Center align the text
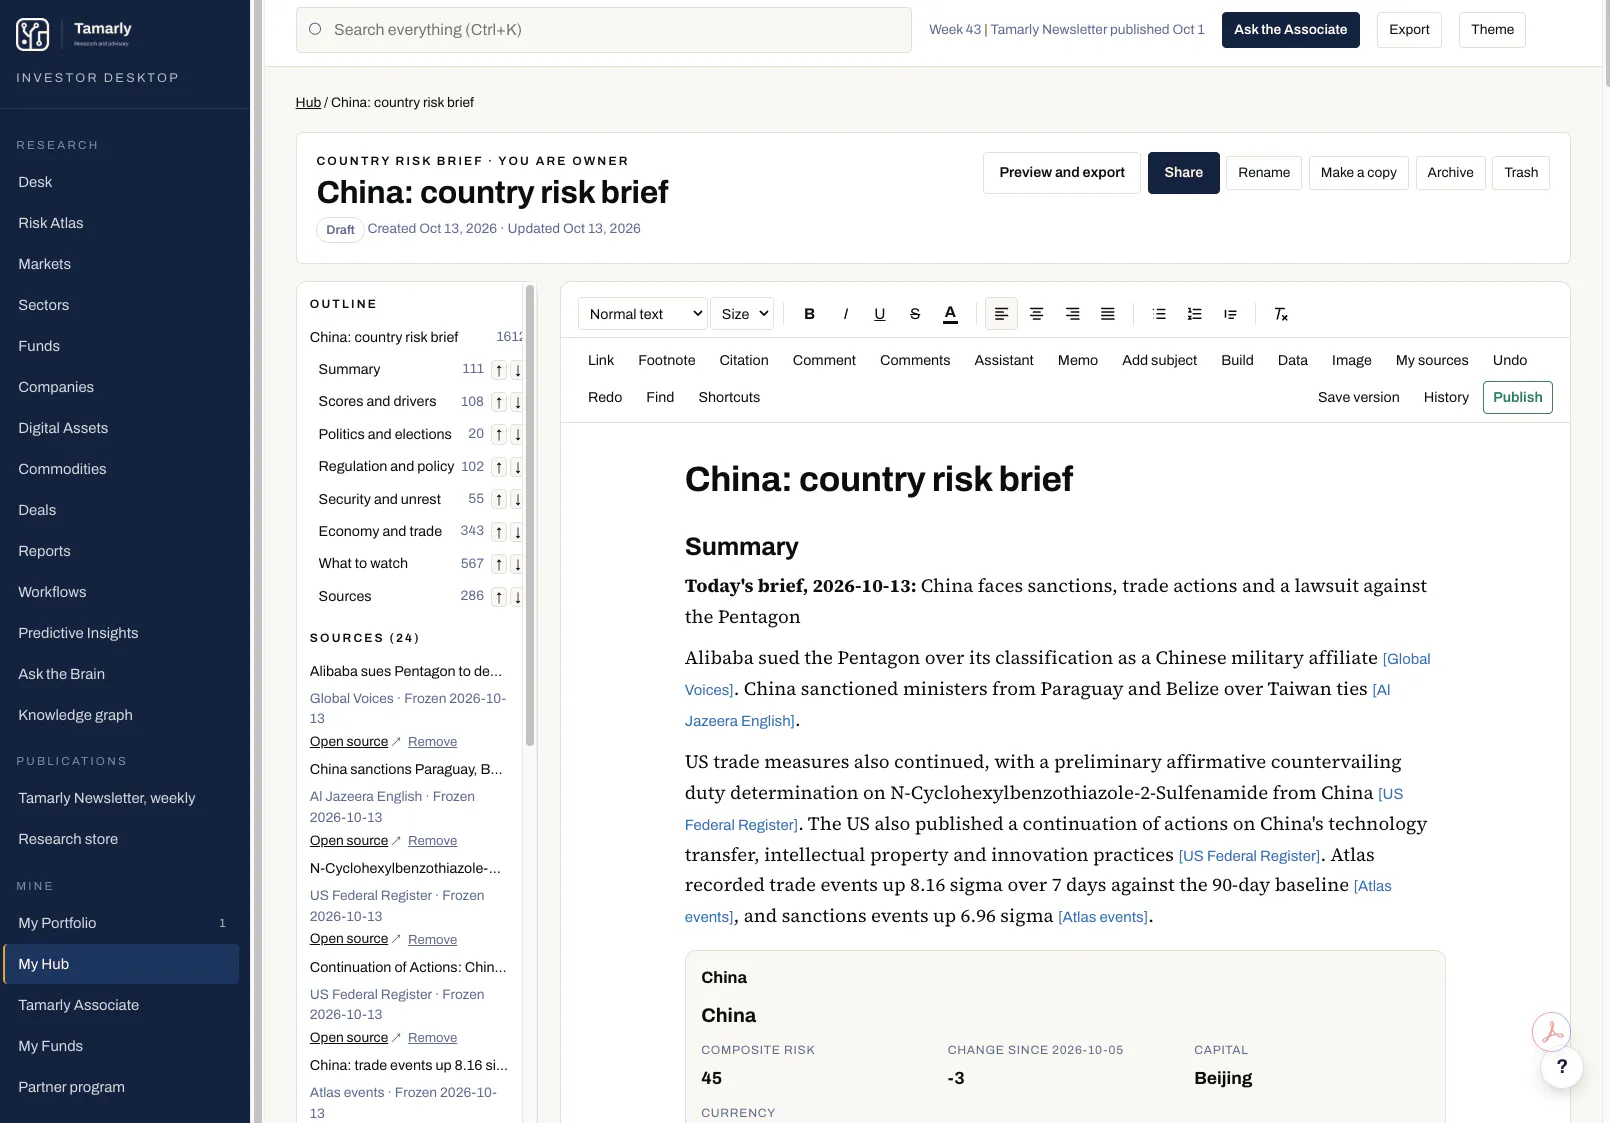Screen dimensions: 1610x1123 click(x=1037, y=314)
